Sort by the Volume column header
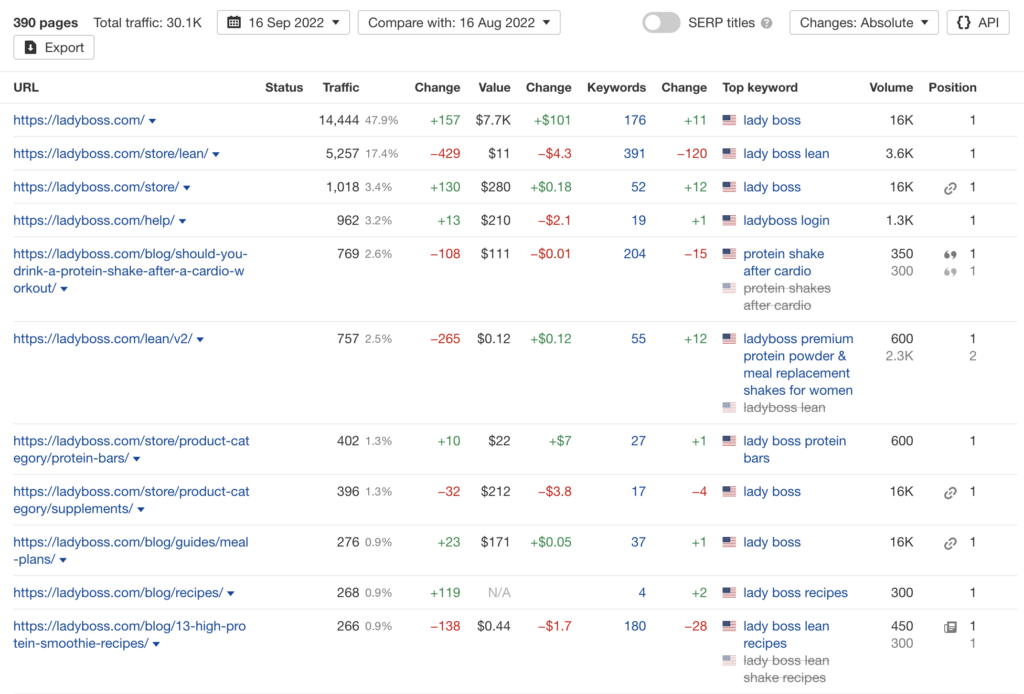The width and height of the screenshot is (1024, 694). click(x=891, y=87)
